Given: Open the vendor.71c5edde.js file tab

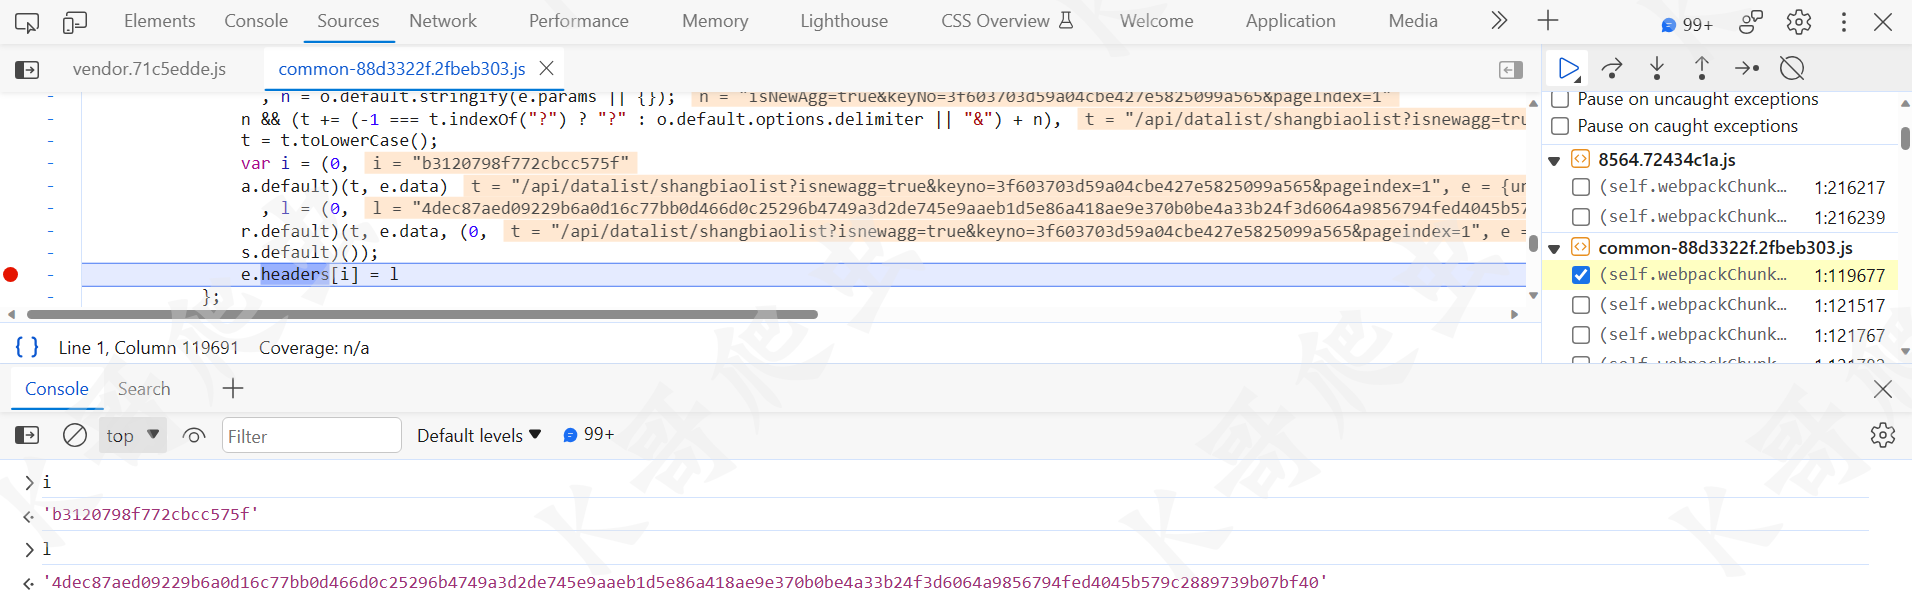Looking at the screenshot, I should (x=149, y=69).
